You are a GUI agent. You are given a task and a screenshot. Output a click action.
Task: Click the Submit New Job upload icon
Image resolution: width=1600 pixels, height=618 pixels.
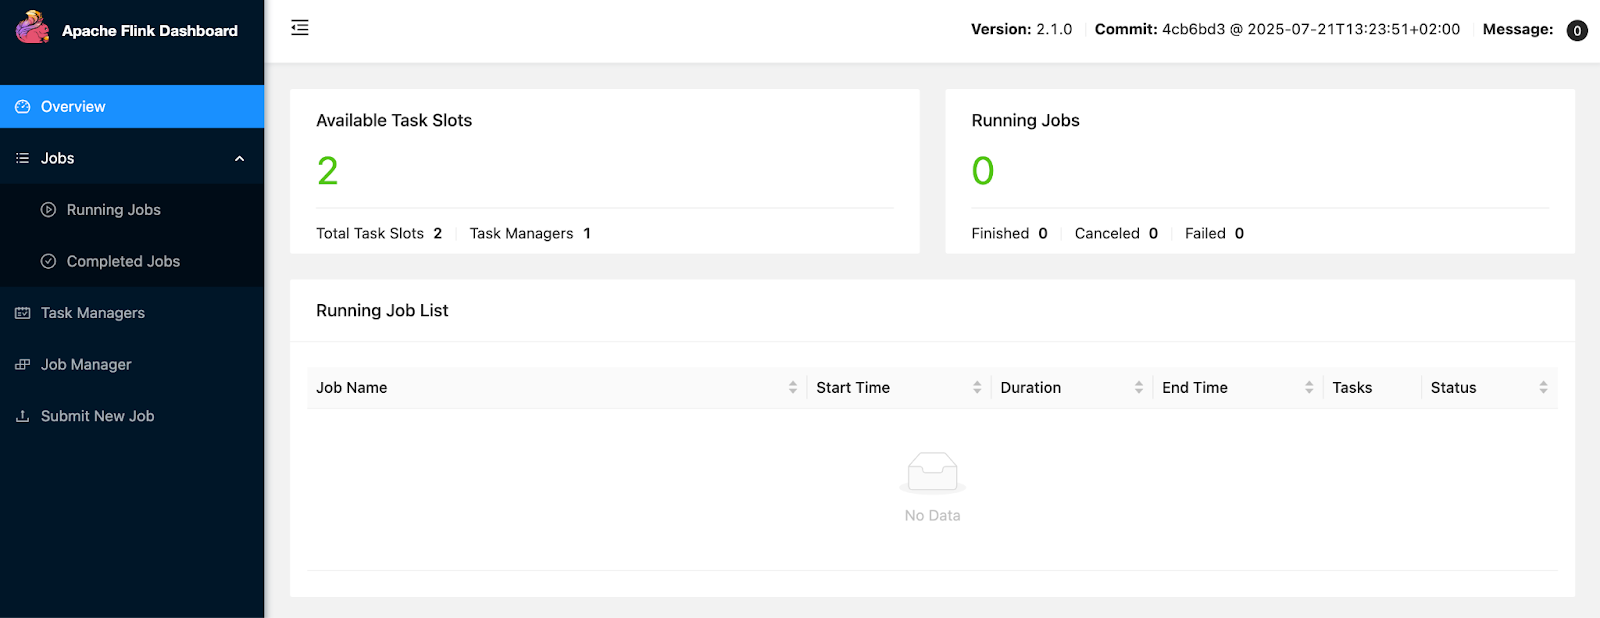[x=23, y=416]
